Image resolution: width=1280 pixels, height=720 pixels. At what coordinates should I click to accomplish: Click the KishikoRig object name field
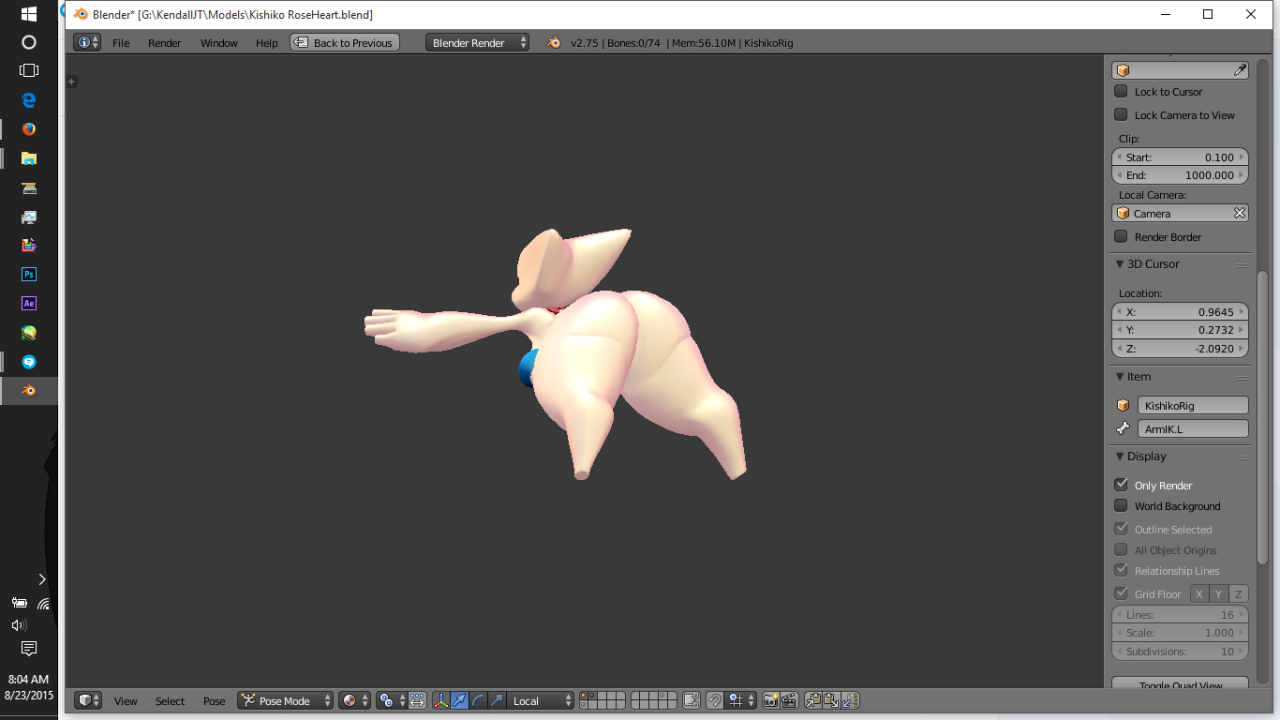point(1193,405)
